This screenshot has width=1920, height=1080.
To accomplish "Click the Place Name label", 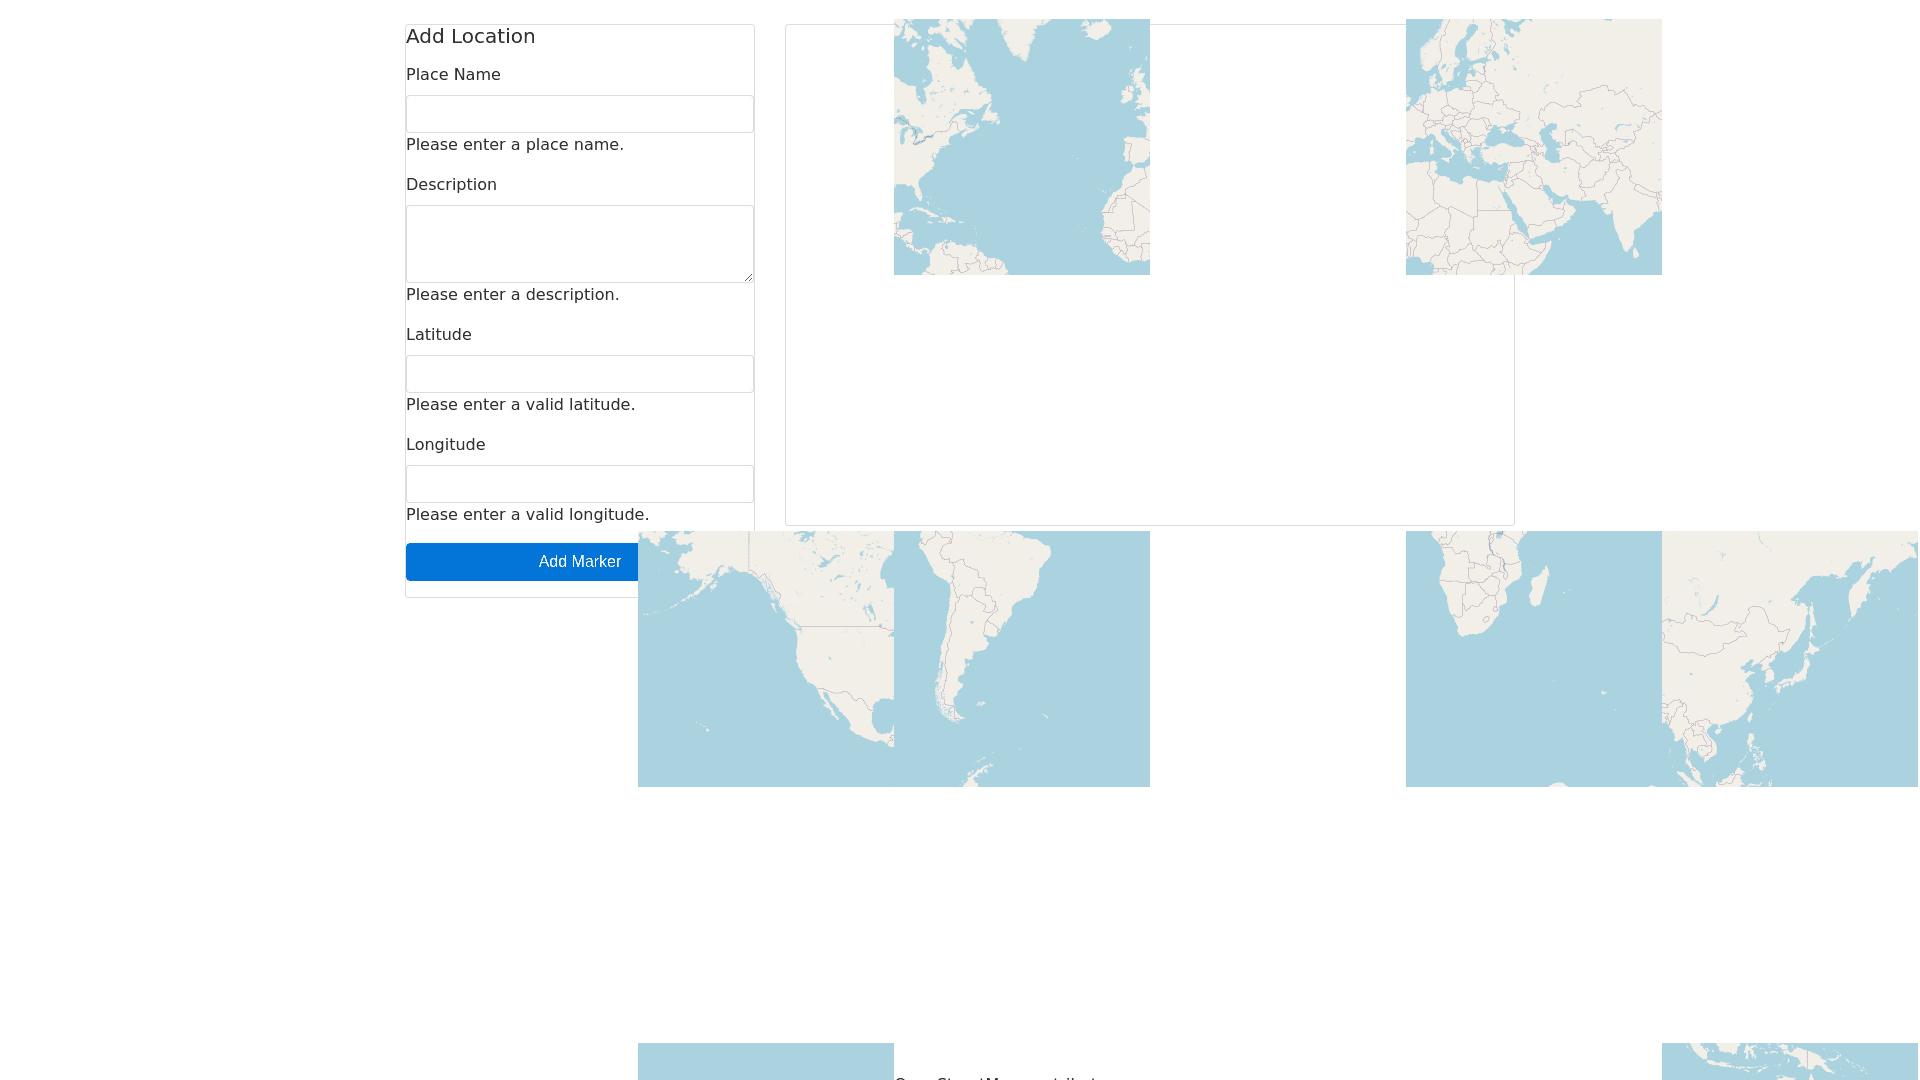I will [x=453, y=75].
